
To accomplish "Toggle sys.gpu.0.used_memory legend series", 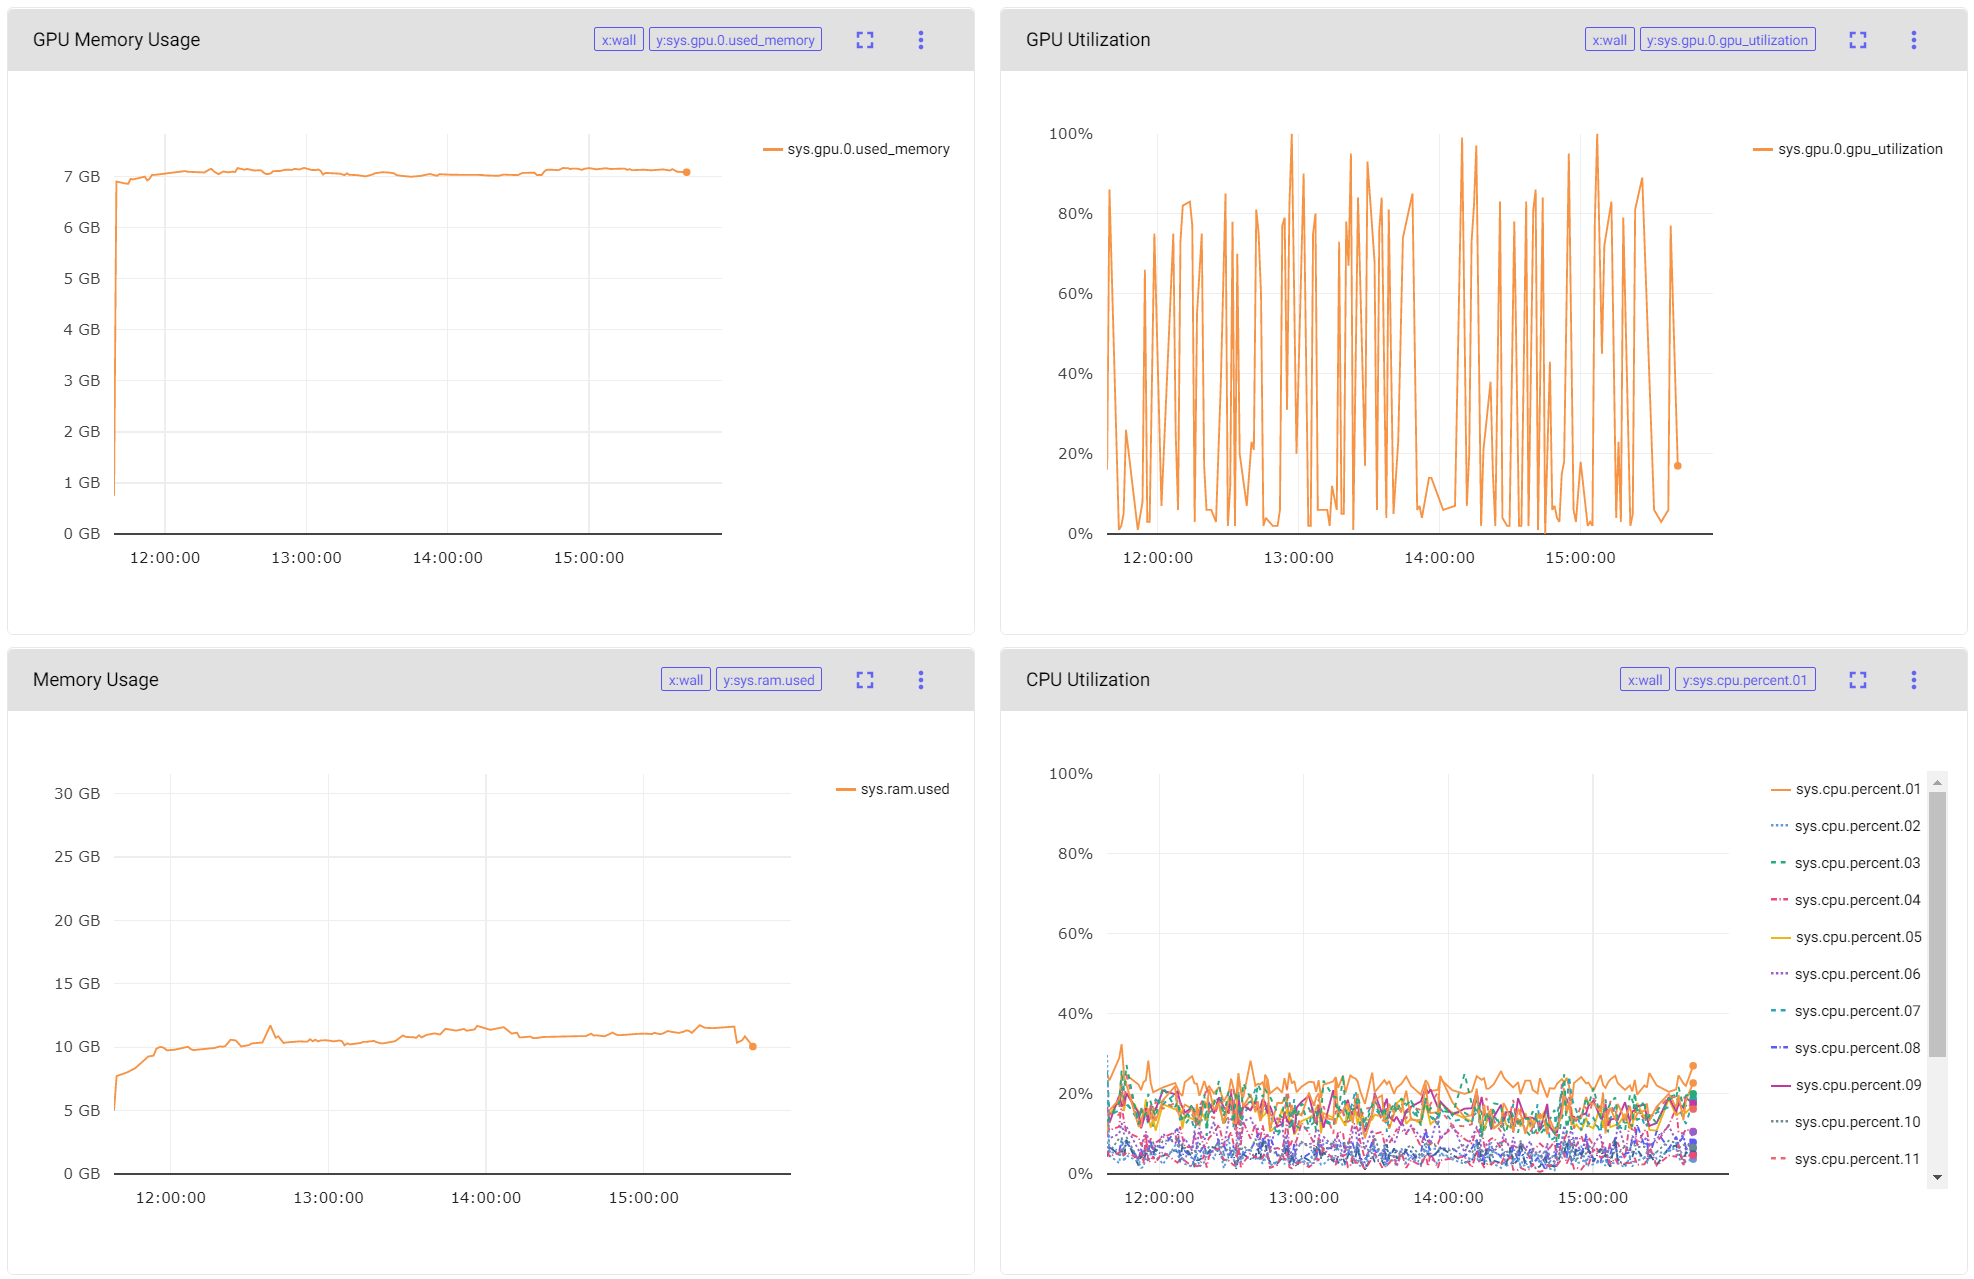I will tap(856, 149).
